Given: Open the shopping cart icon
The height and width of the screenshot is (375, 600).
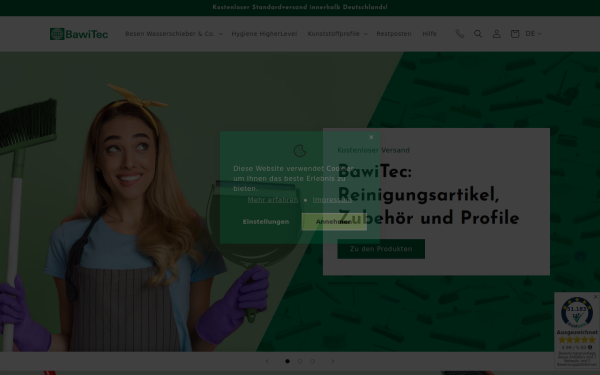Looking at the screenshot, I should pyautogui.click(x=515, y=34).
